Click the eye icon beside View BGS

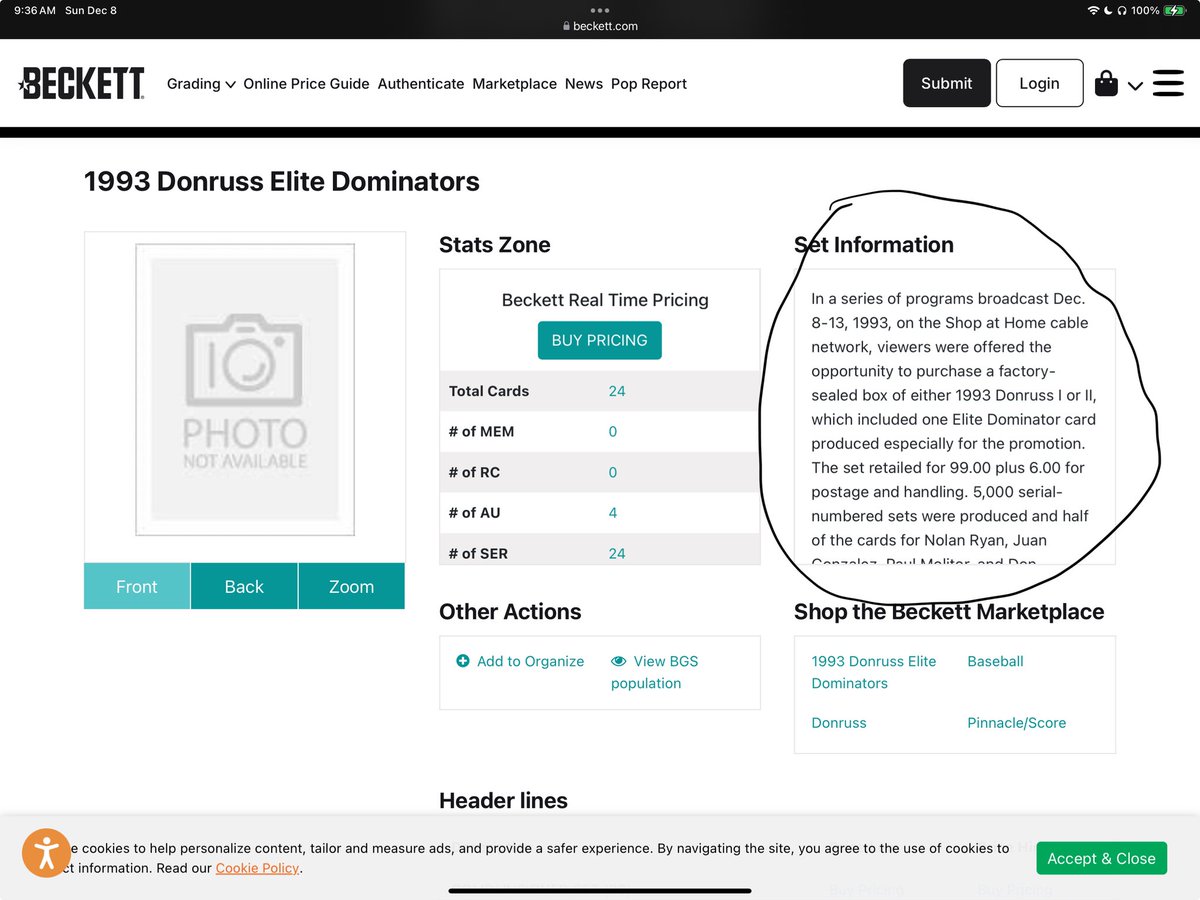coord(619,661)
